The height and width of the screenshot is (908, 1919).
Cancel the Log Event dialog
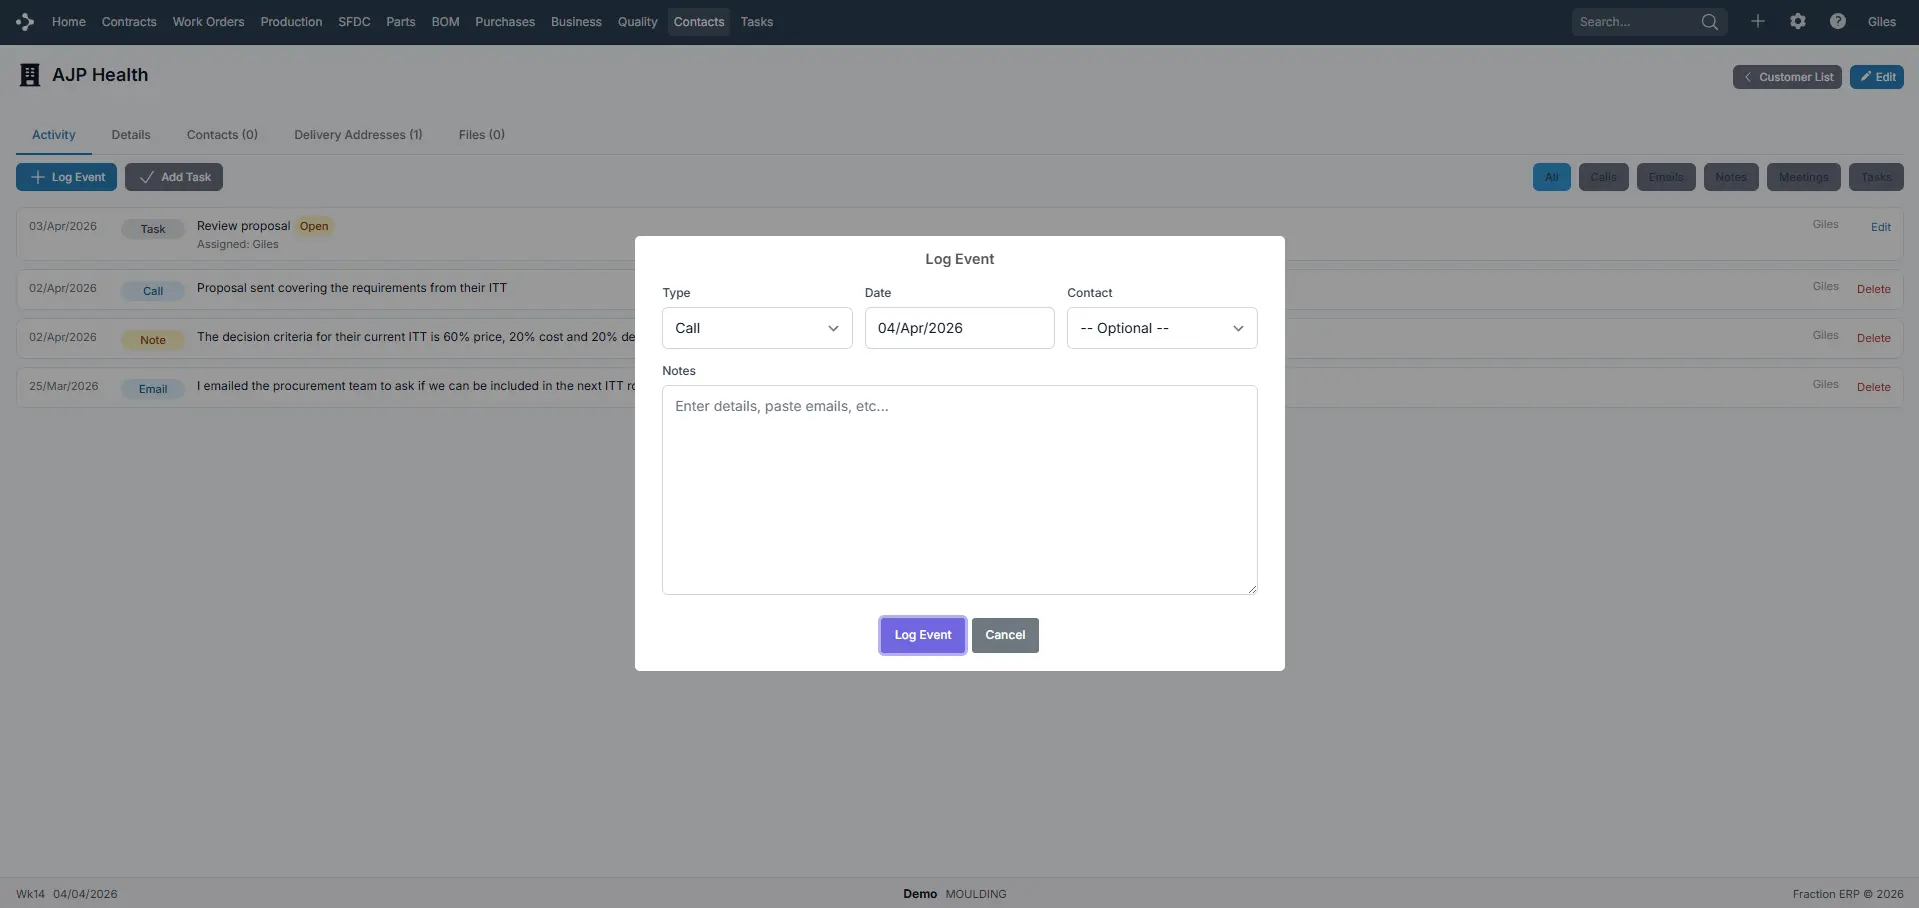click(x=1004, y=635)
